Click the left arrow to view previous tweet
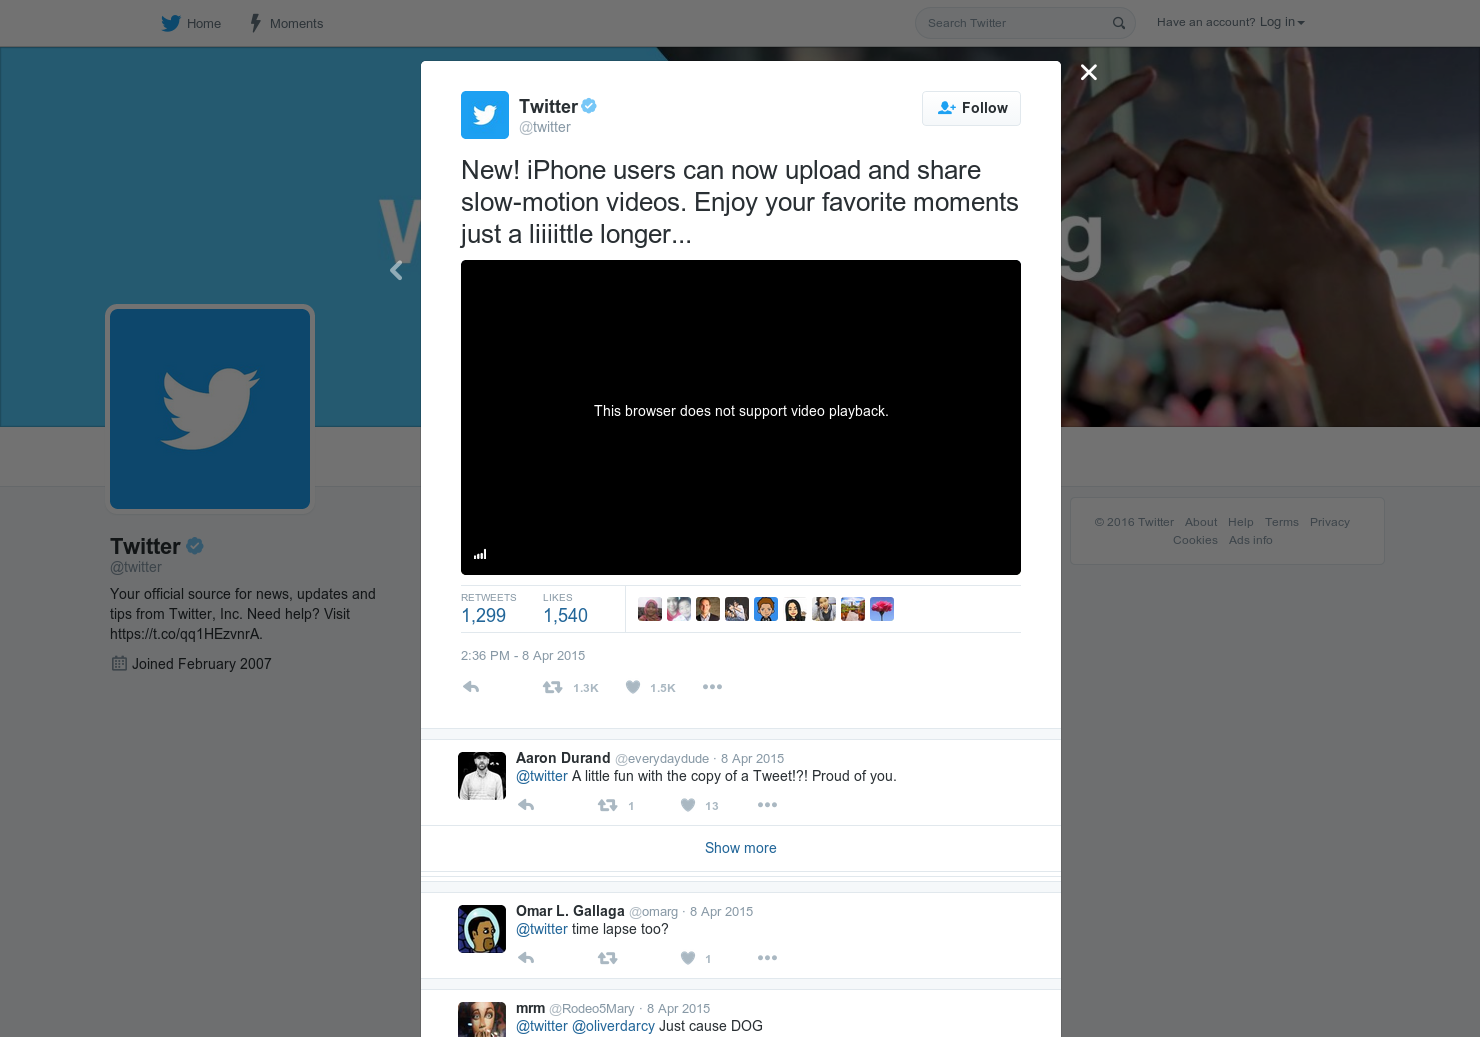The image size is (1480, 1037). tap(396, 270)
